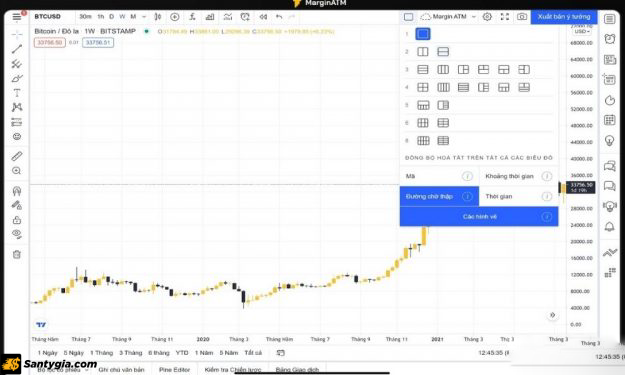Screen dimensions: 625x375
Task: Open the calendar icon in right sidebar
Action: coord(609,120)
